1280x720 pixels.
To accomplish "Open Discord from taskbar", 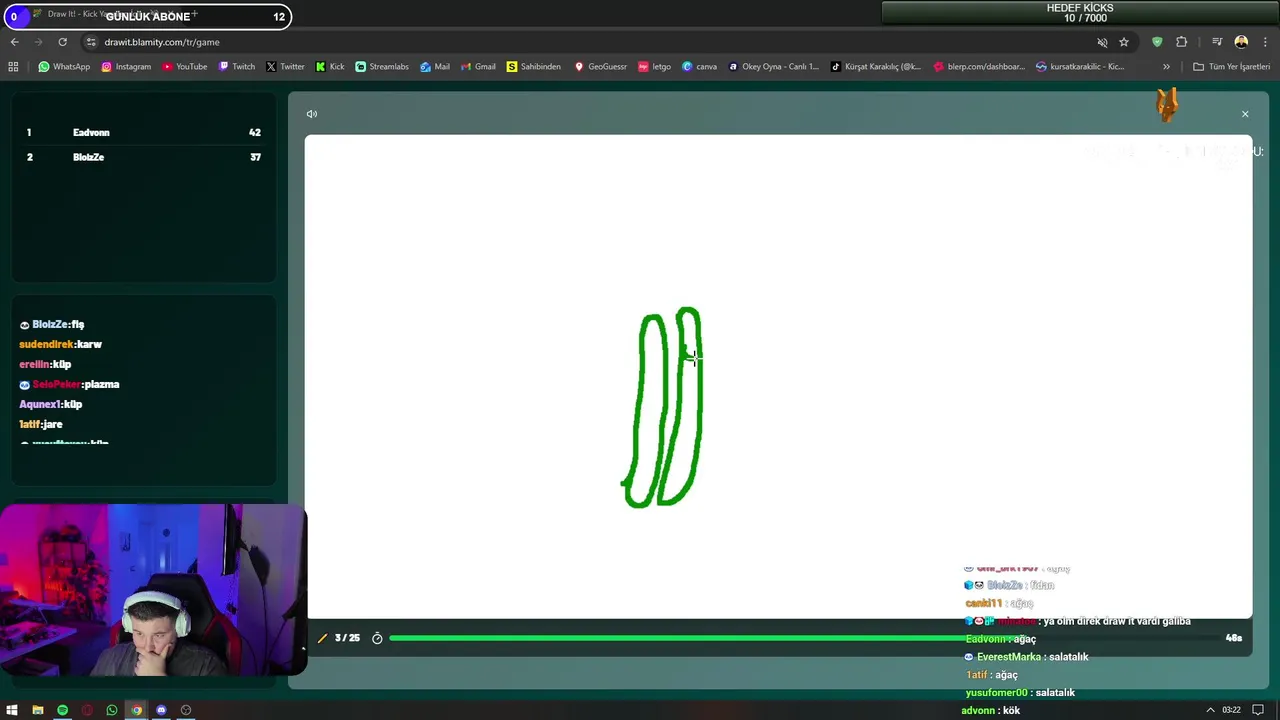I will [161, 710].
